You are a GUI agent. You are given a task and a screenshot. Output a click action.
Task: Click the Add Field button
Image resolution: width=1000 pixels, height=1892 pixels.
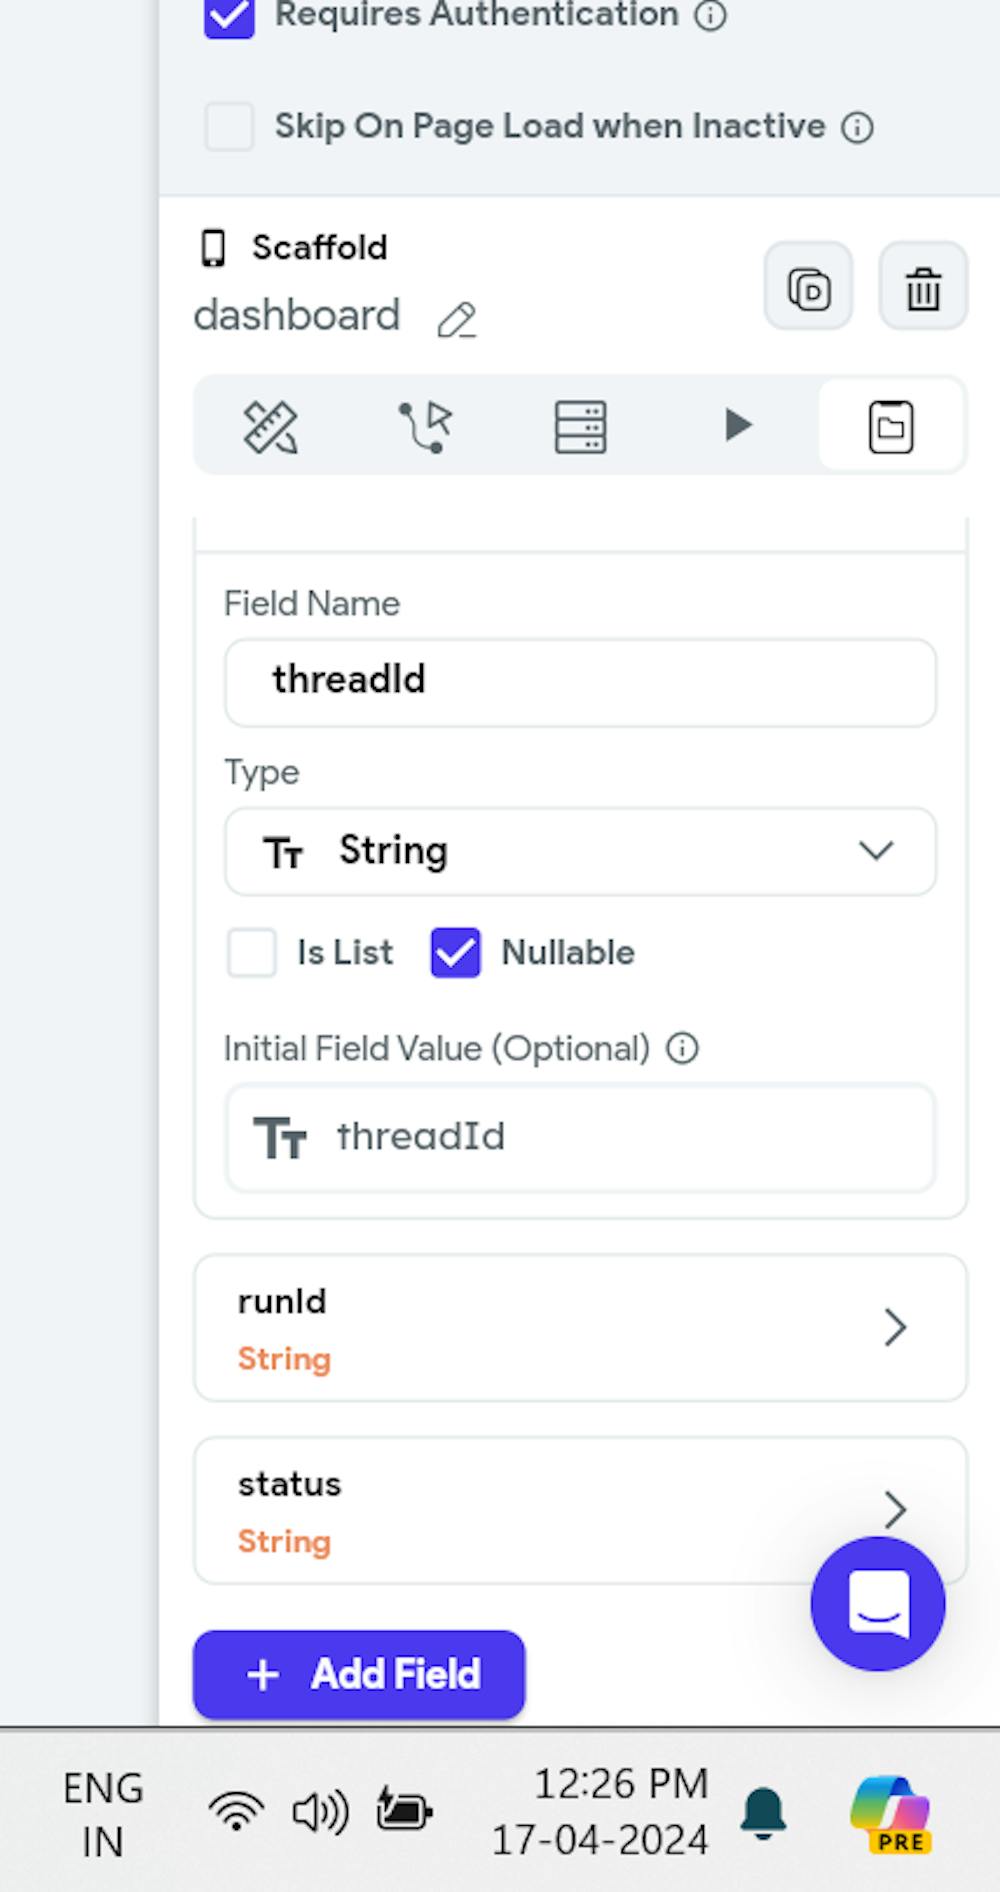pos(359,1674)
